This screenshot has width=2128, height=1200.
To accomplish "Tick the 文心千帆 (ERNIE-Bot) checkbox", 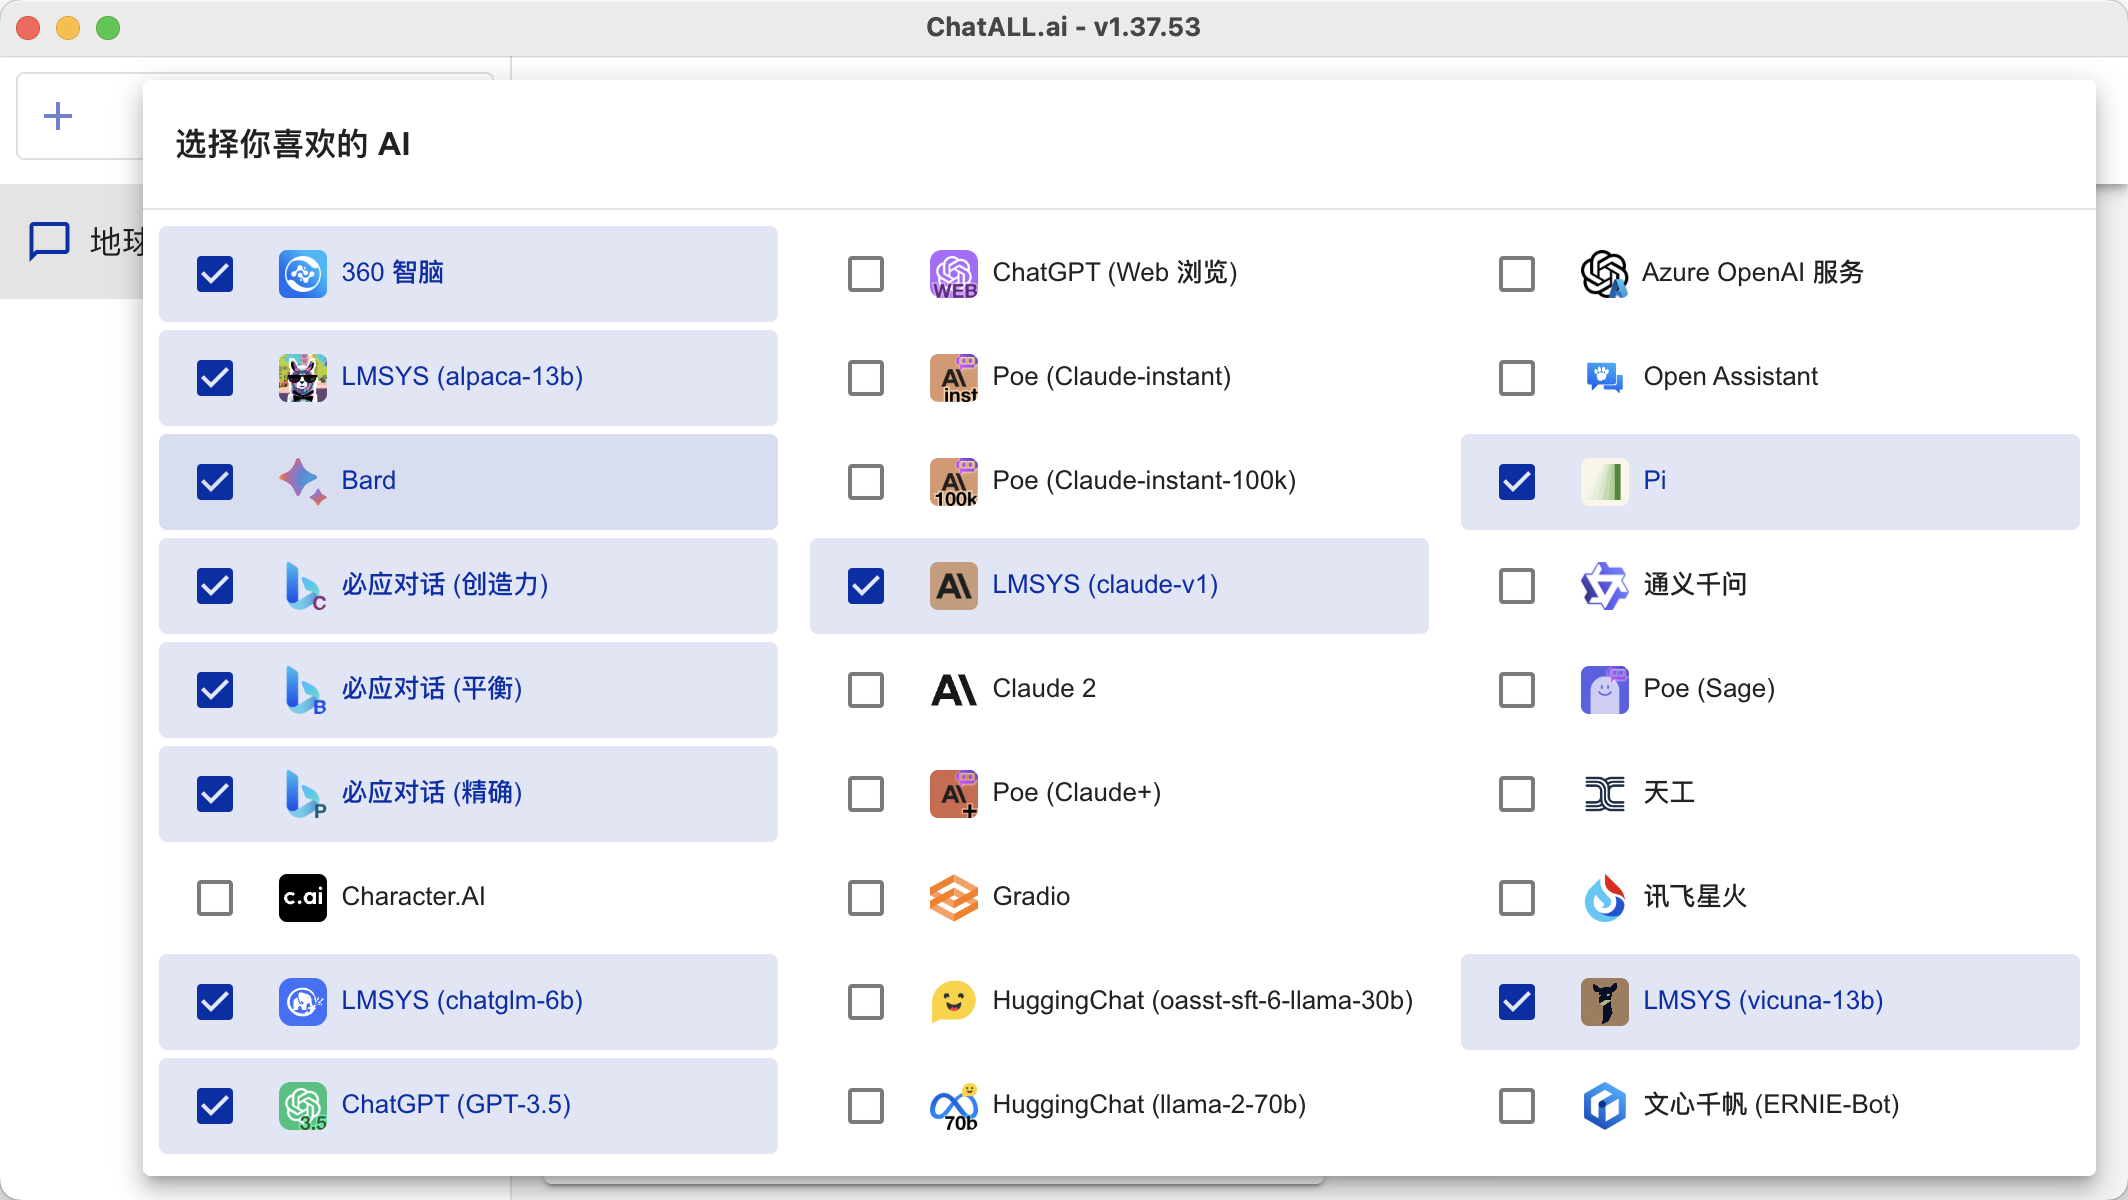I will pyautogui.click(x=1517, y=1105).
